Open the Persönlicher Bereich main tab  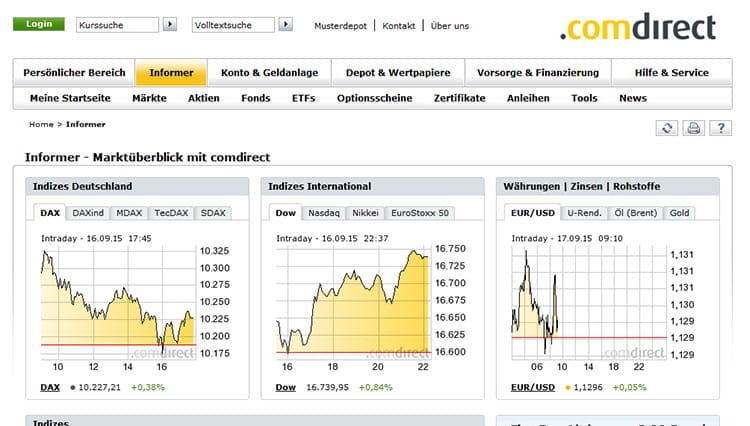pyautogui.click(x=74, y=73)
